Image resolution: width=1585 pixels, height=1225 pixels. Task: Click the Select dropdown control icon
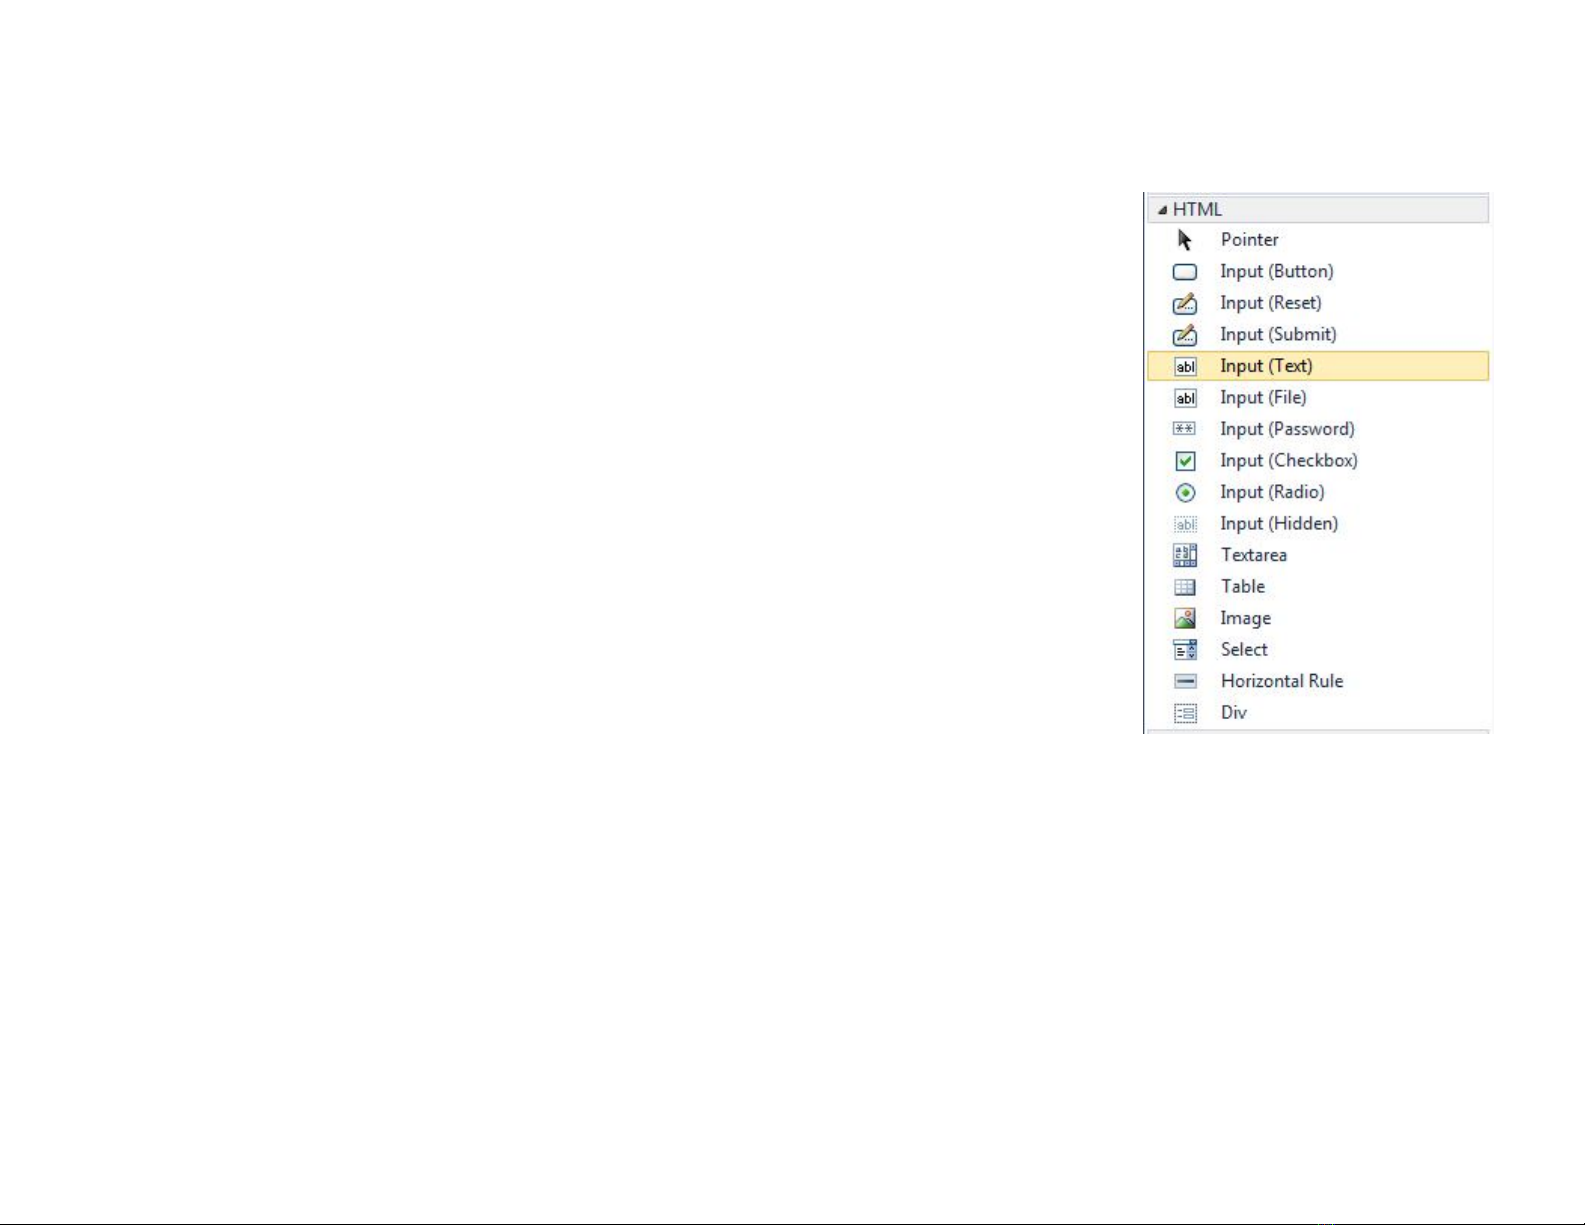click(1185, 650)
